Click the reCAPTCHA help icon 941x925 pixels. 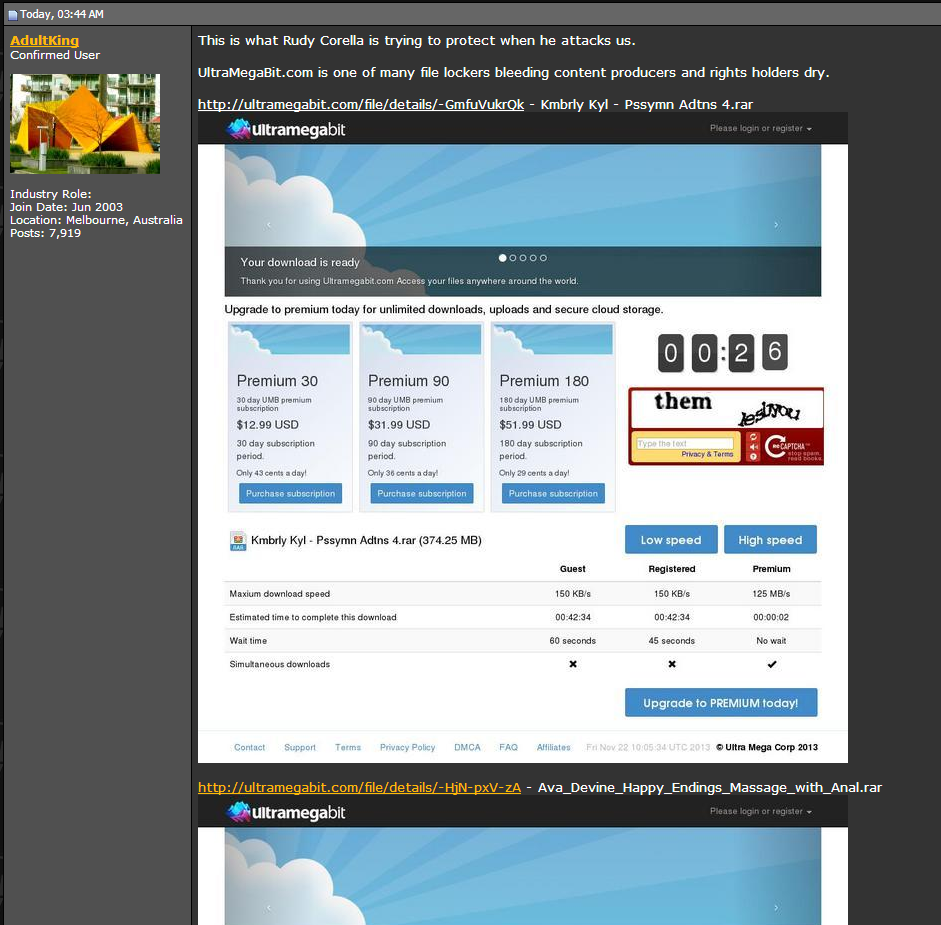click(753, 457)
